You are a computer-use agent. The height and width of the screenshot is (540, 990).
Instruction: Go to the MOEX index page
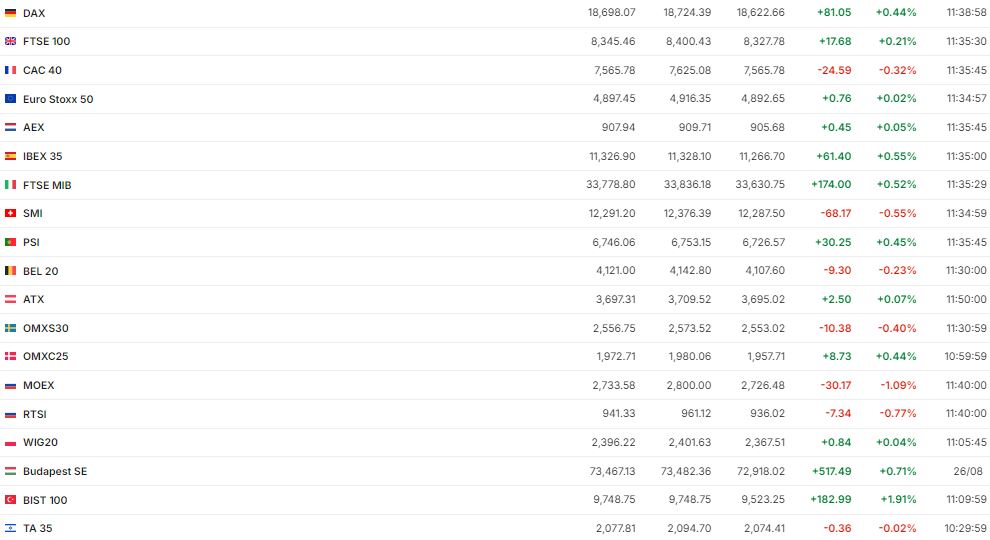coord(38,385)
